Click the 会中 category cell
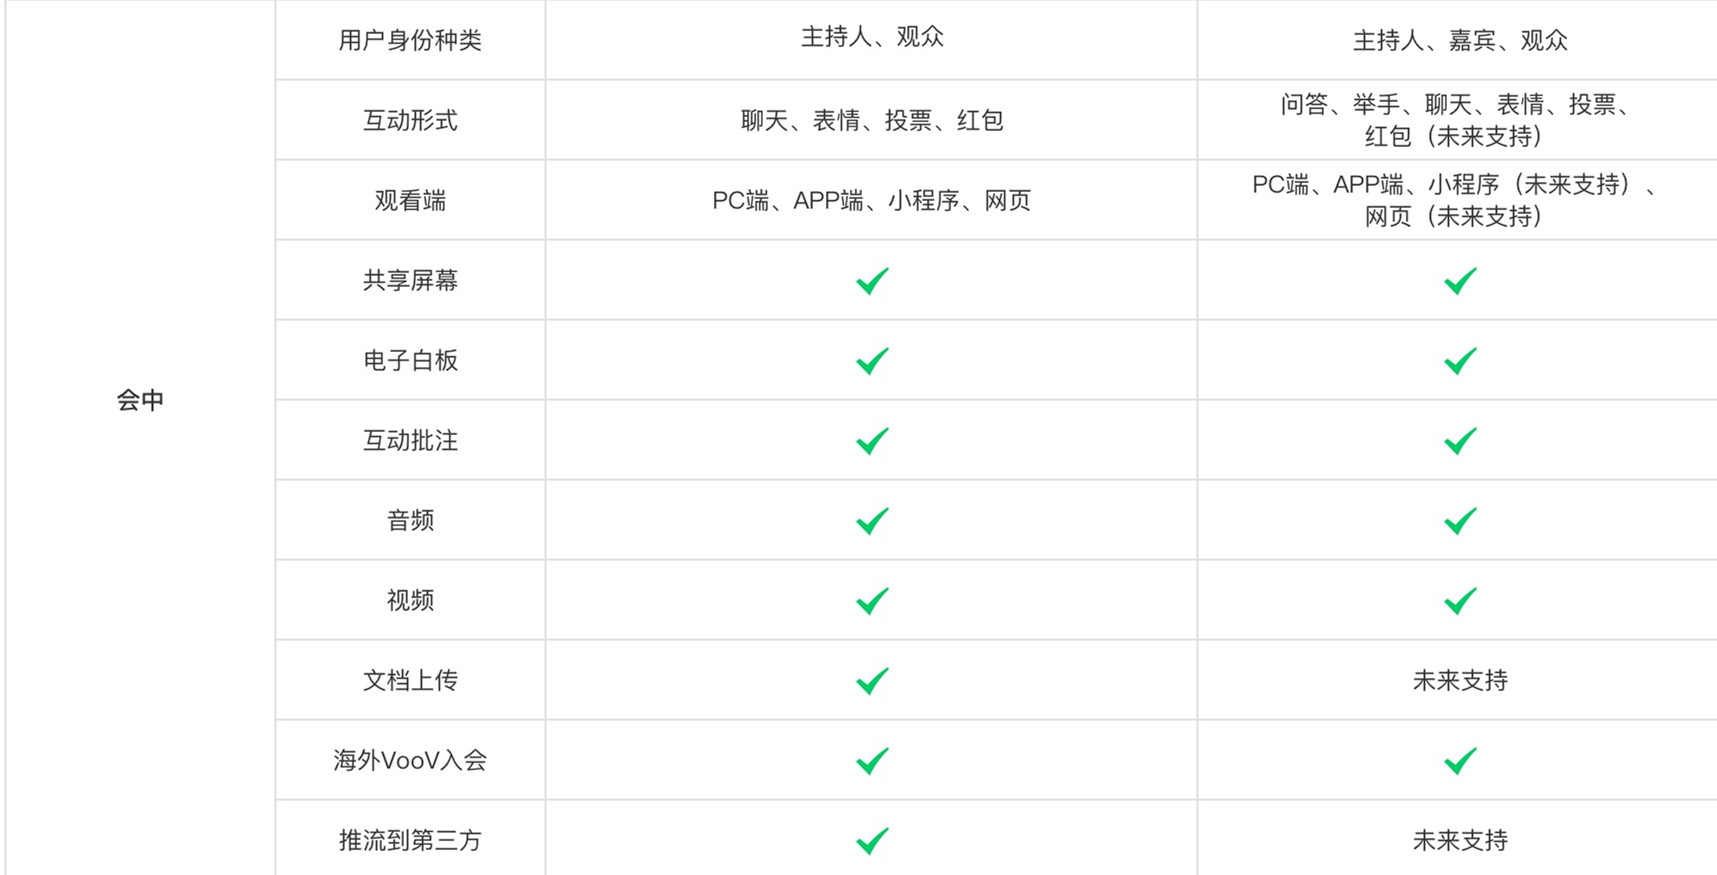 (140, 400)
